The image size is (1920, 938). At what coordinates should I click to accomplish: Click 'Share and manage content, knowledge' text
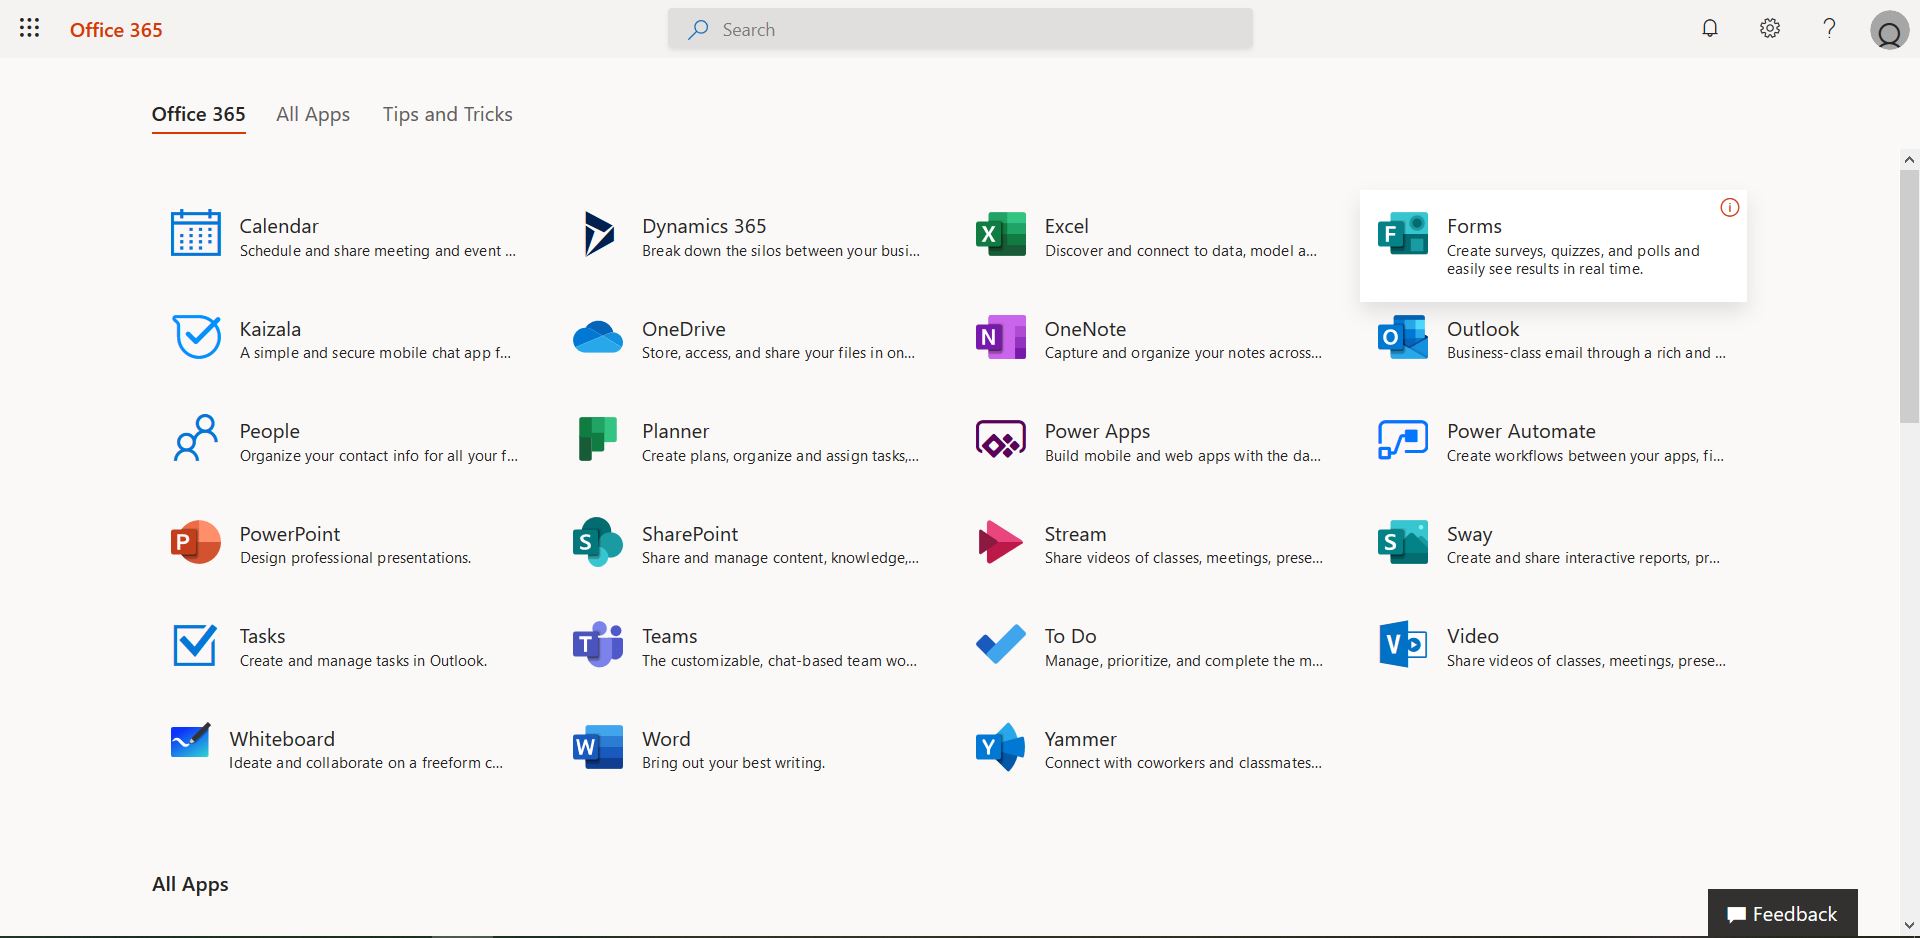click(x=780, y=558)
